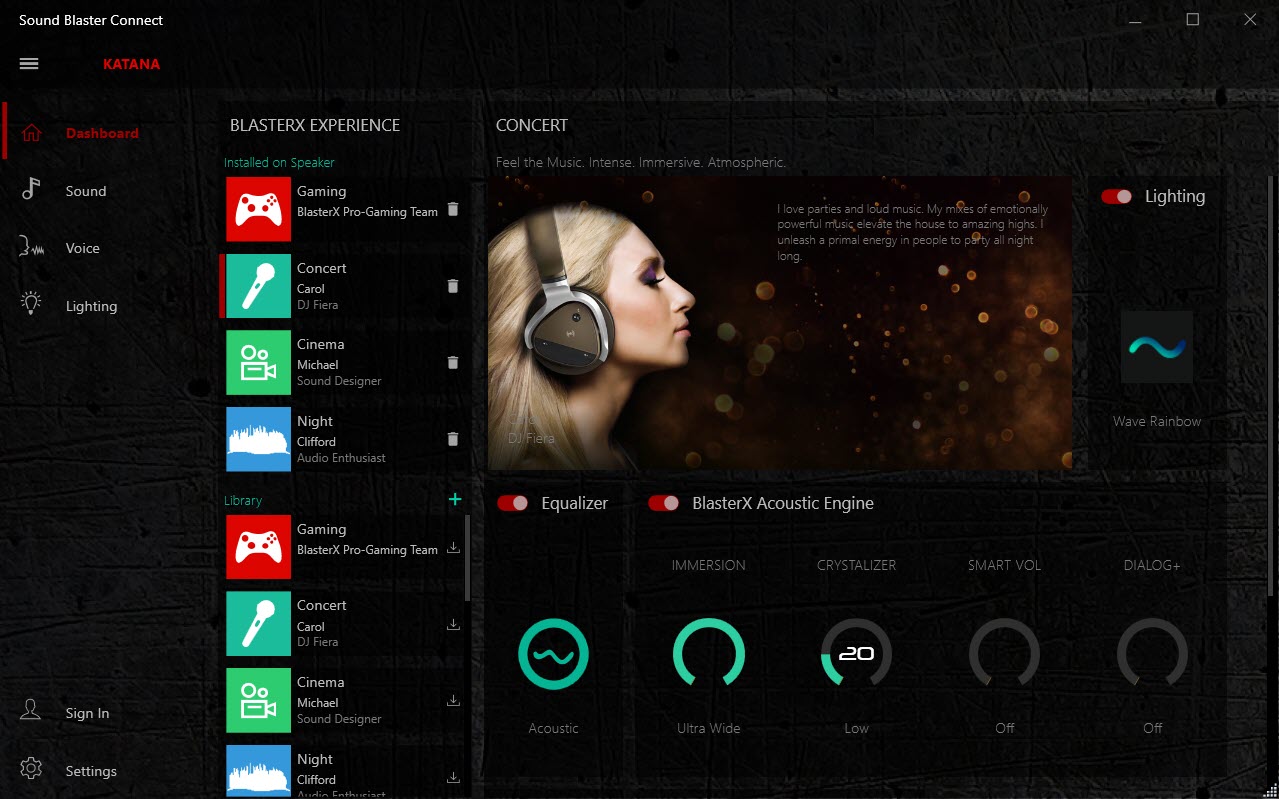This screenshot has height=799, width=1279.
Task: Click the Lighting bulb icon in sidebar
Action: coord(32,305)
